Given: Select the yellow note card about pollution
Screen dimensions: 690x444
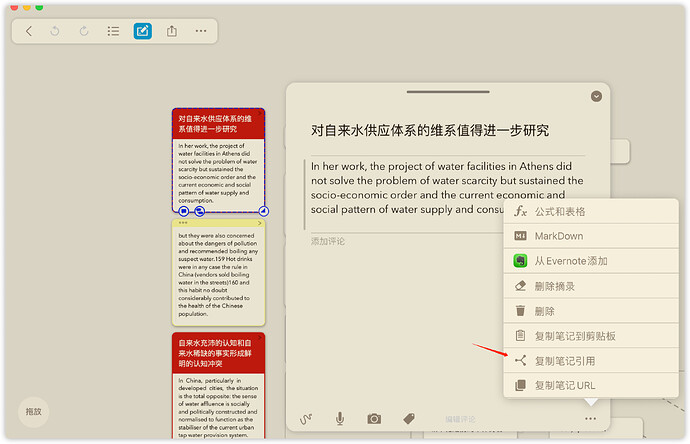Looking at the screenshot, I should pos(219,273).
